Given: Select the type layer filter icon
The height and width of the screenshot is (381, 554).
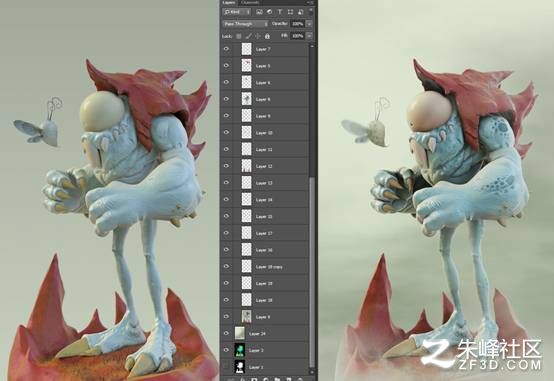Looking at the screenshot, I should coord(280,12).
